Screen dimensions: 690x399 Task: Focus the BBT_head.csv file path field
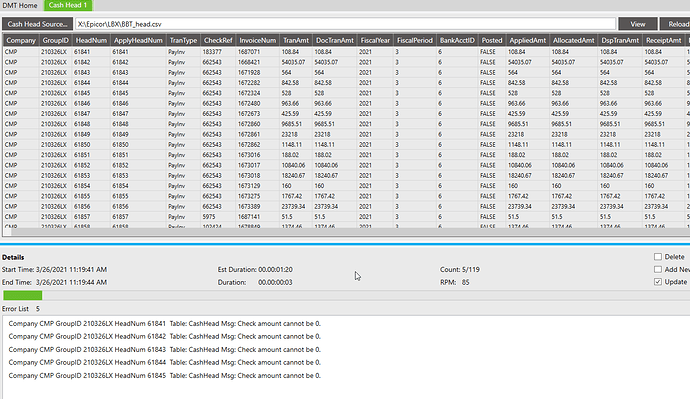[x=345, y=24]
